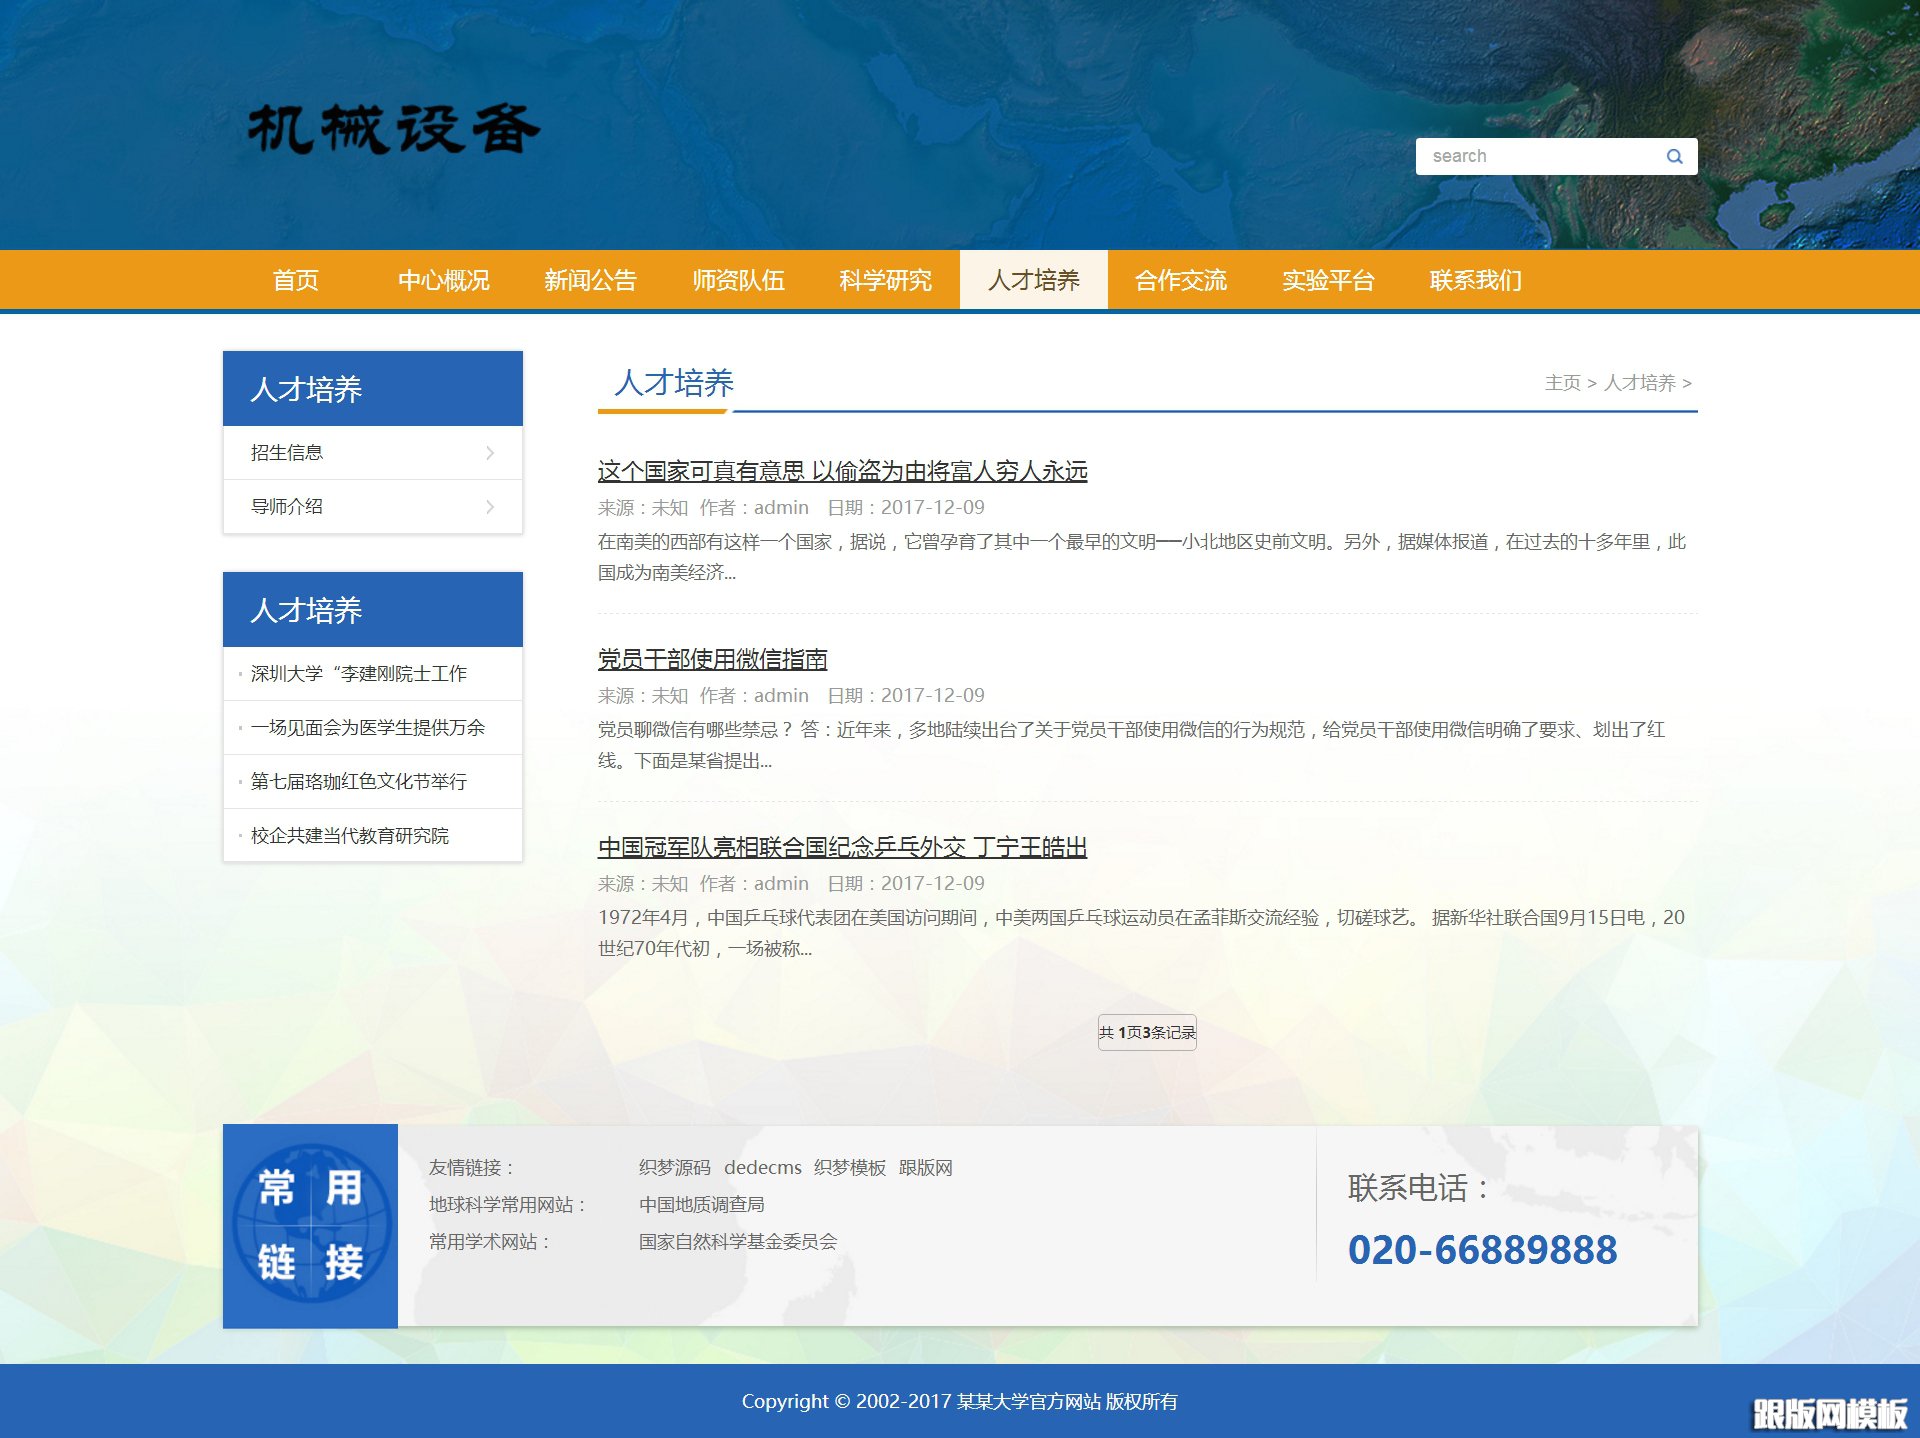Open 深圳大学李建刚院士工作 sidebar article
Screen dimensions: 1920x1438
[360, 673]
